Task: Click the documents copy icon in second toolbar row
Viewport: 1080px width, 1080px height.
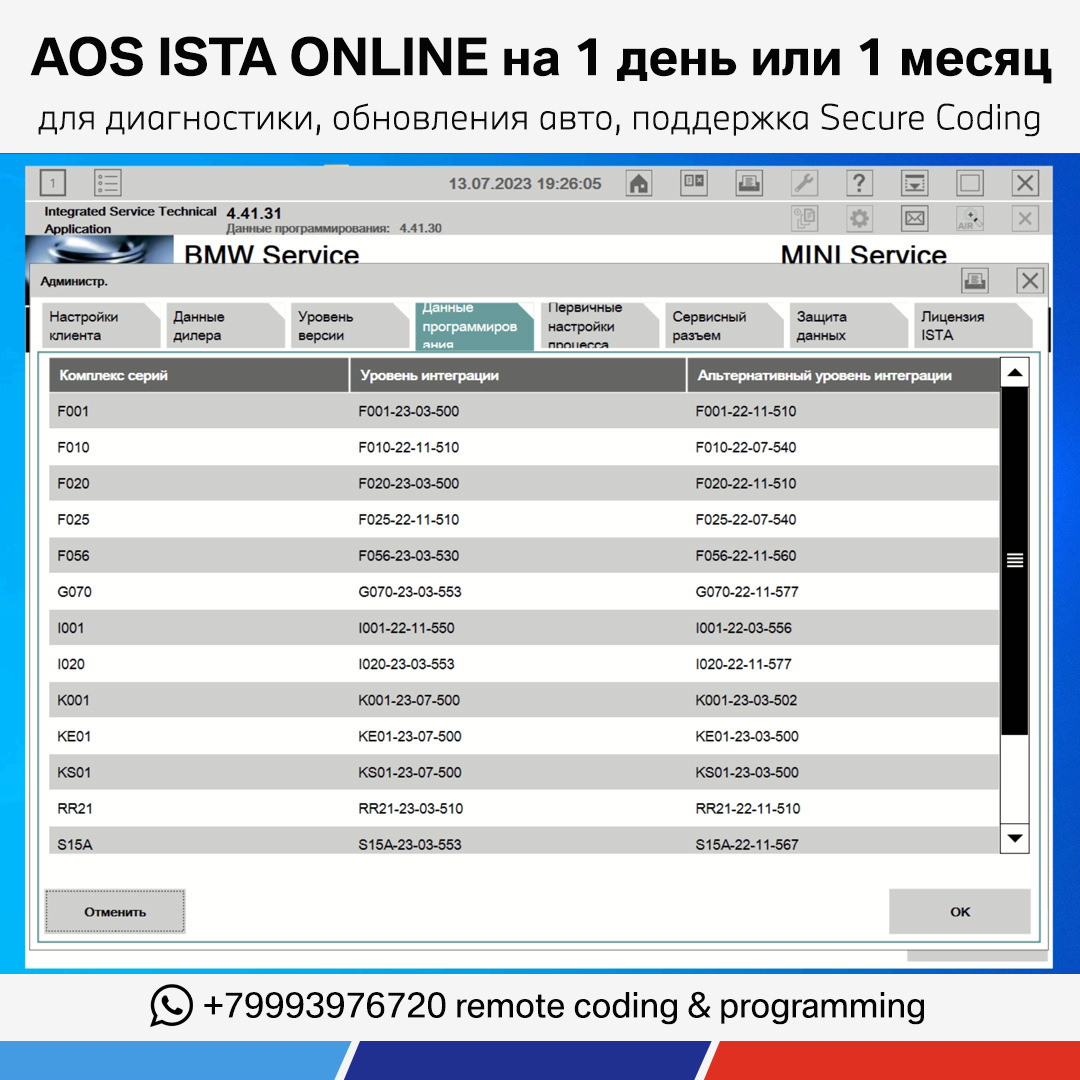Action: coord(804,219)
